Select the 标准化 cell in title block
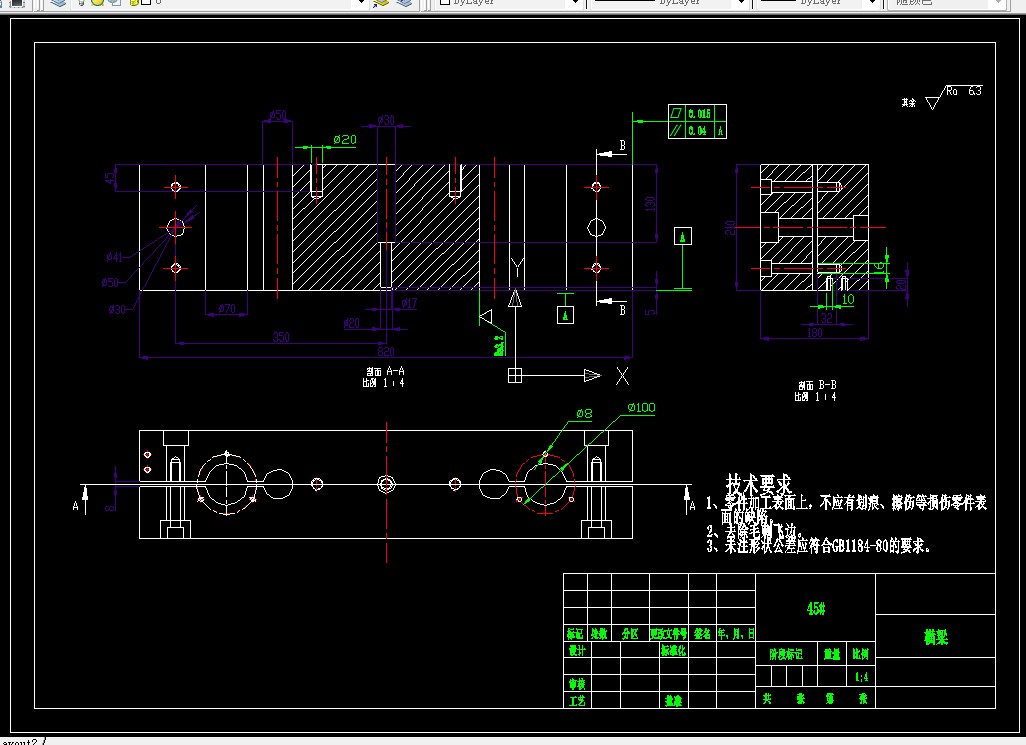Viewport: 1026px width, 745px height. click(673, 651)
